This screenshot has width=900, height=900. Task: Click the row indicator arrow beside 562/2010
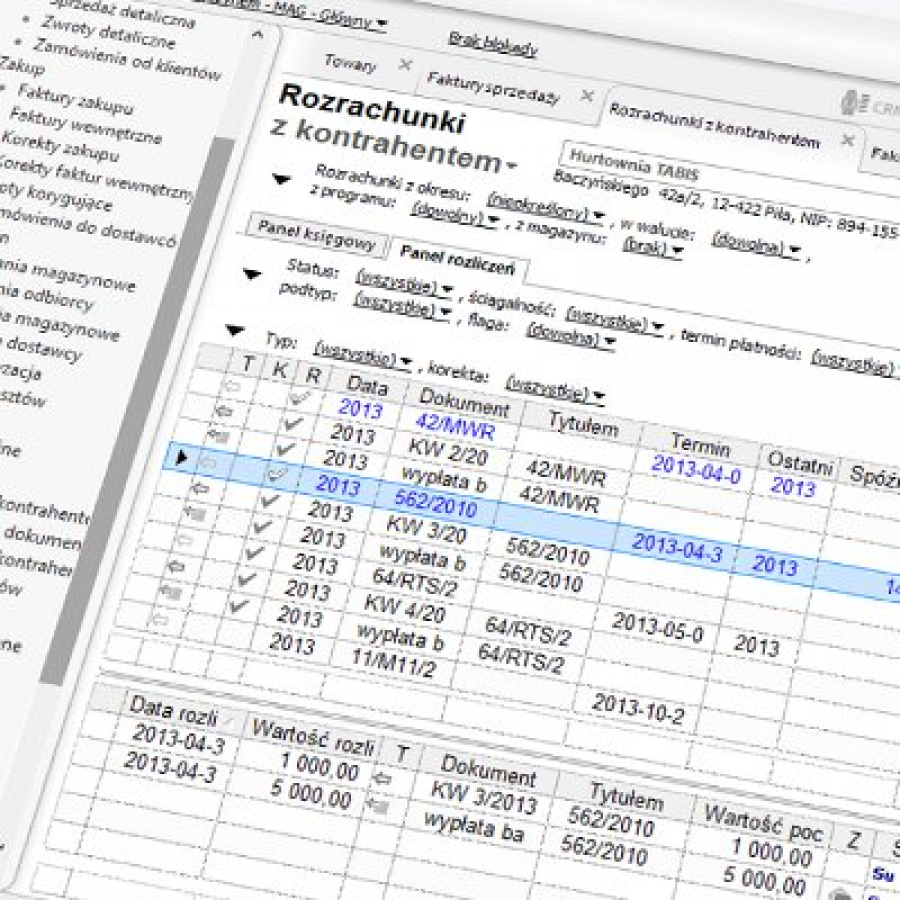click(x=181, y=458)
